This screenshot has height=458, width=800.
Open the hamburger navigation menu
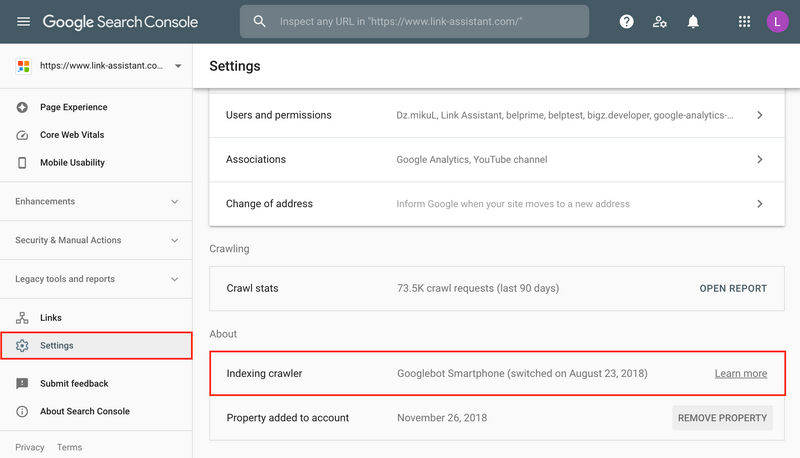click(23, 21)
